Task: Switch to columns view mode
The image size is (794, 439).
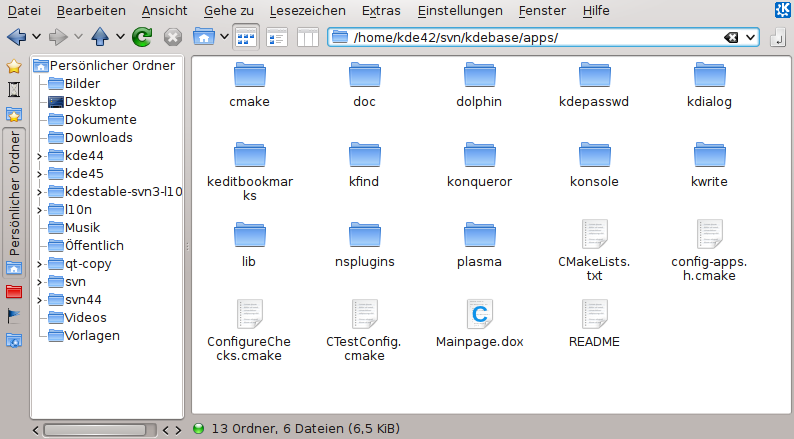Action: click(308, 38)
